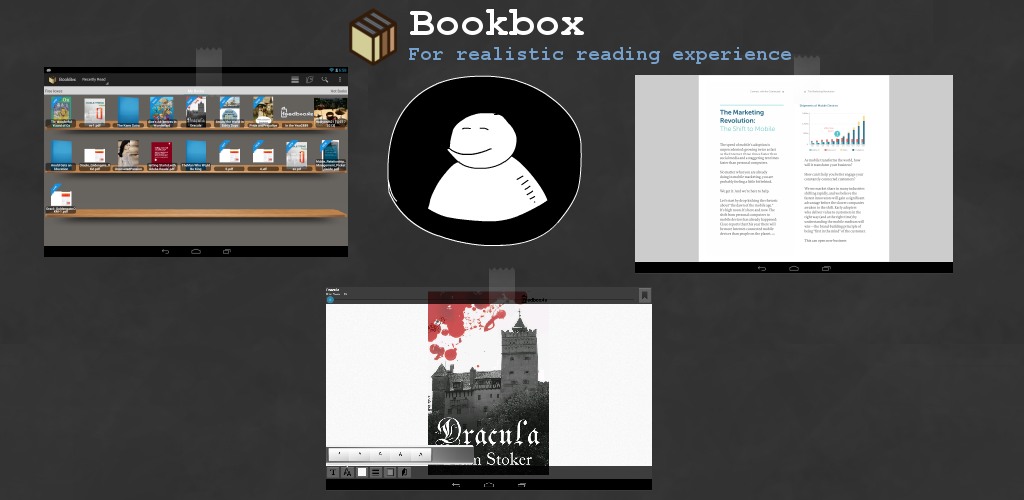Open the Dracula book on the top shelf

click(196, 112)
